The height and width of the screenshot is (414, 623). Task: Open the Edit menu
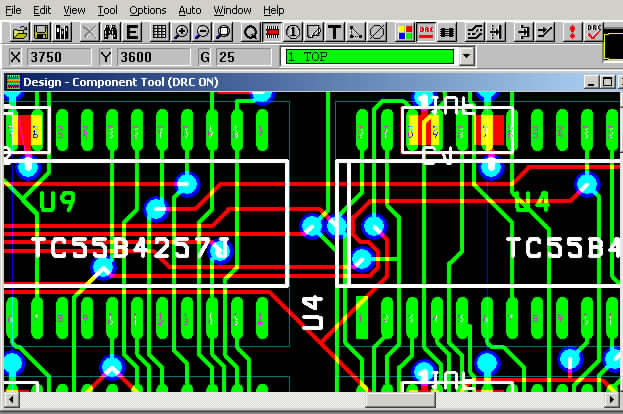point(42,10)
